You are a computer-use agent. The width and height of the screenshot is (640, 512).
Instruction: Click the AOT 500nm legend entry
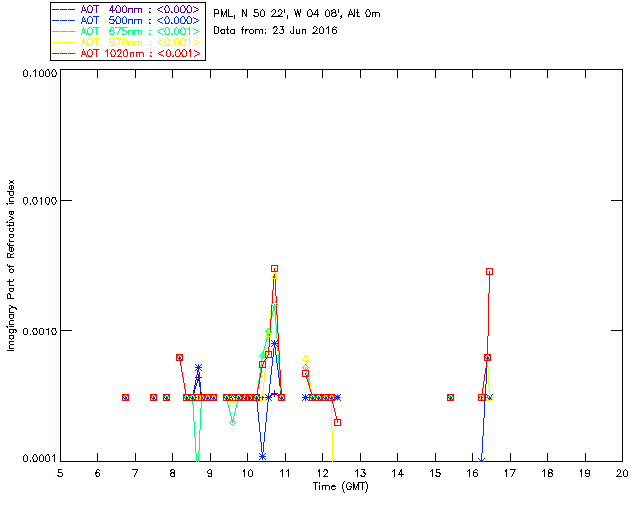click(126, 20)
